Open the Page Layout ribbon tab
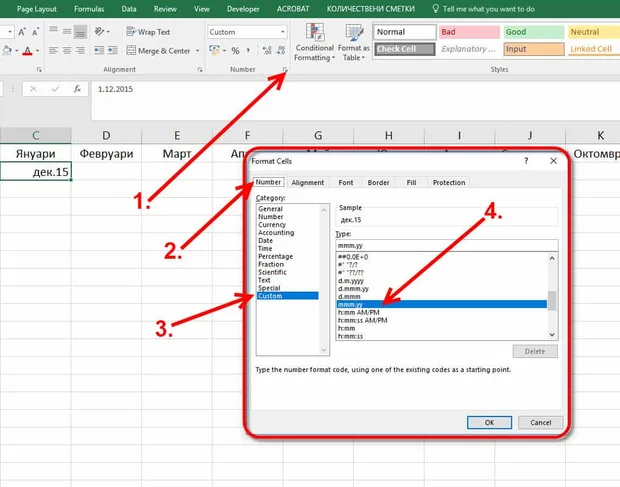This screenshot has height=487, width=620. point(37,9)
